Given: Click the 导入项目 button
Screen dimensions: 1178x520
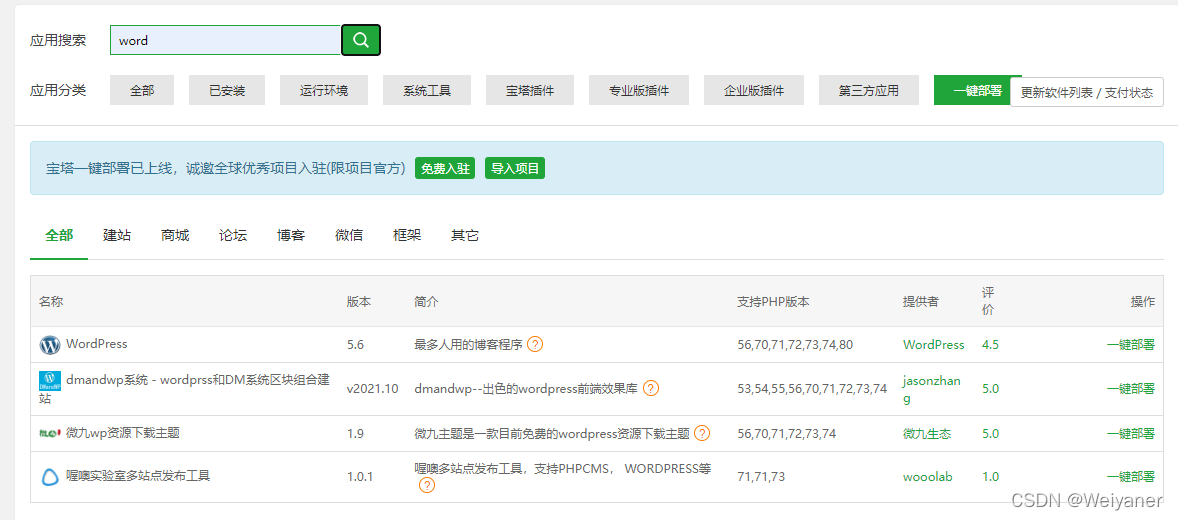Looking at the screenshot, I should (515, 168).
